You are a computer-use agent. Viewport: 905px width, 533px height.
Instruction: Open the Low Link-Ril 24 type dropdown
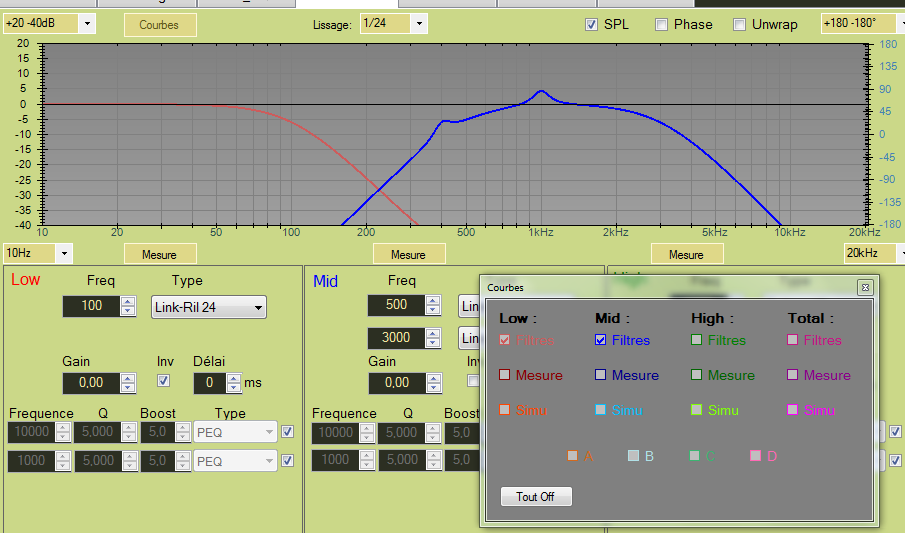[258, 307]
